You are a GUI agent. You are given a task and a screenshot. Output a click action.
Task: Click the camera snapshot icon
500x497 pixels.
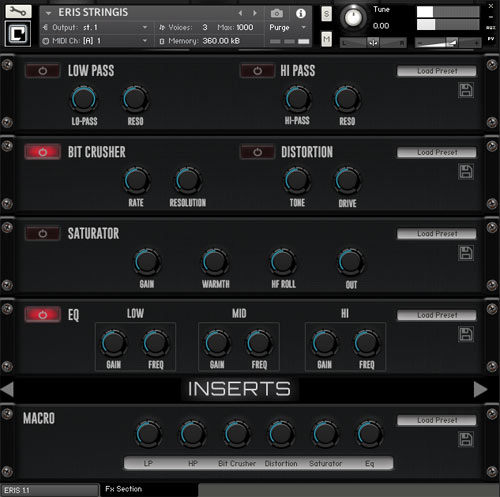[x=277, y=13]
